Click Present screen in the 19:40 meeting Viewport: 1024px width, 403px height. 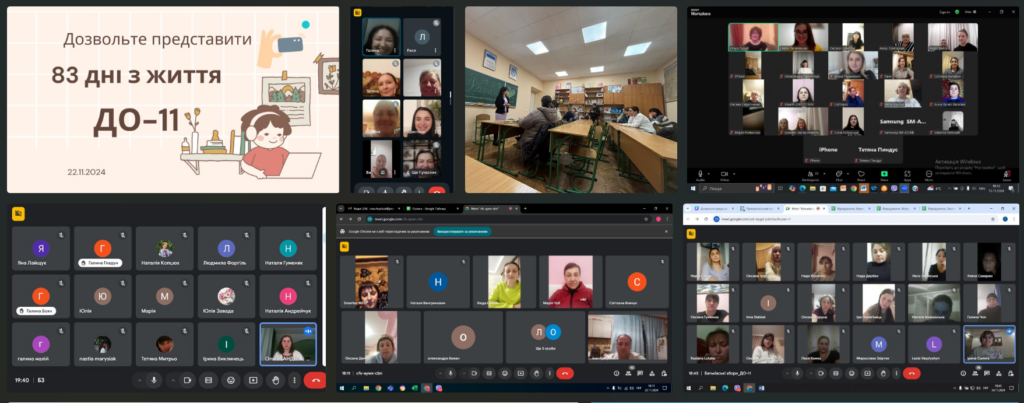click(252, 380)
